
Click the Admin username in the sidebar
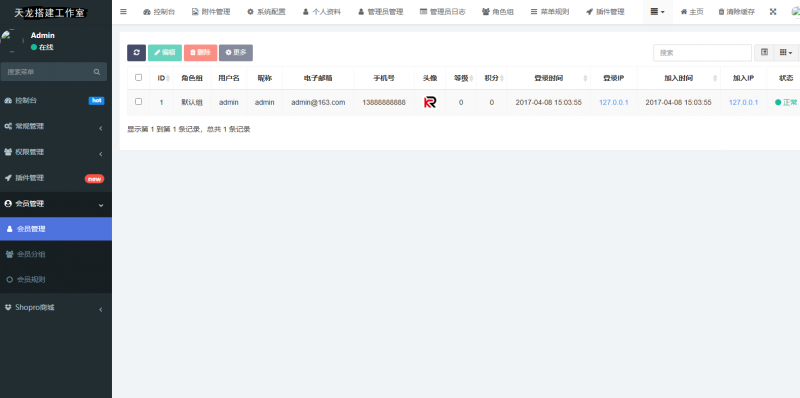(x=43, y=35)
